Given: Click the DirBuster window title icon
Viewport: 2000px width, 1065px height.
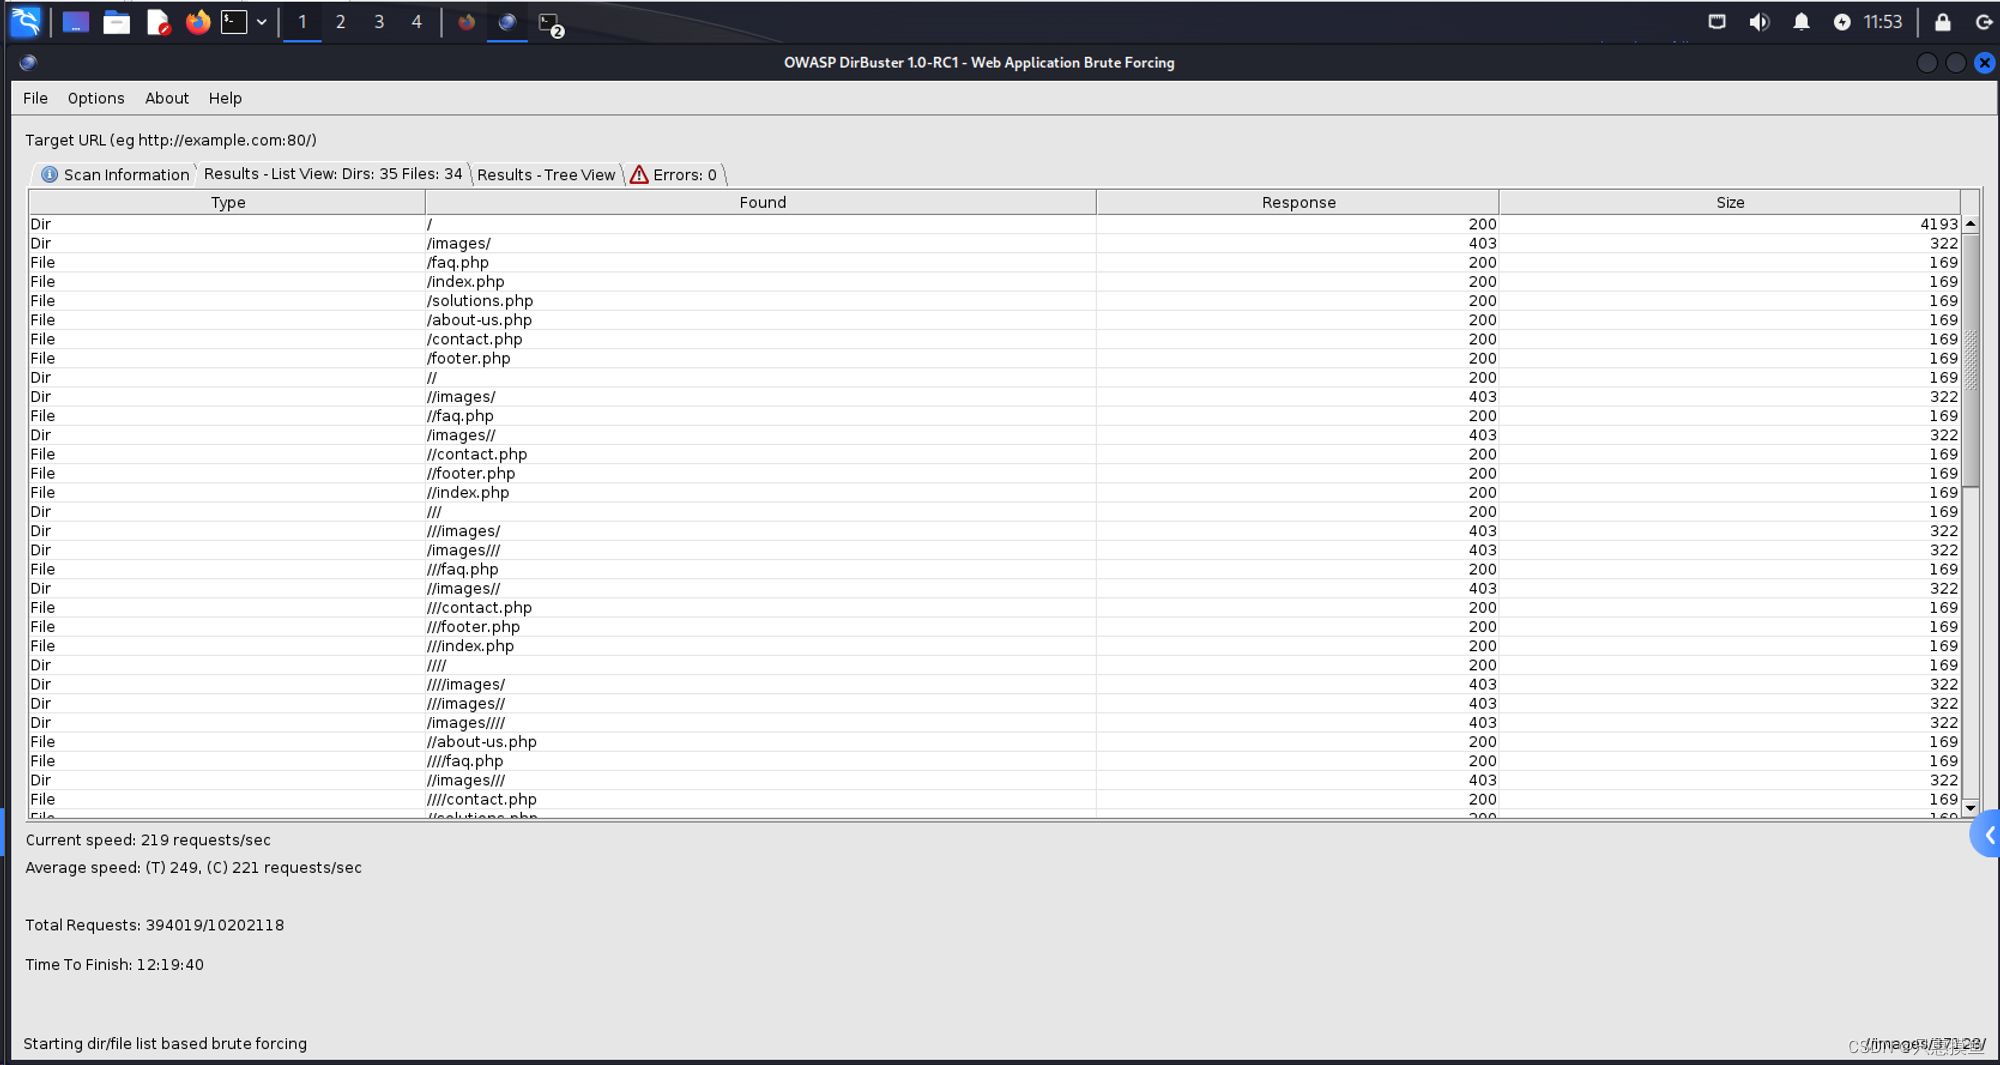Looking at the screenshot, I should (x=28, y=62).
